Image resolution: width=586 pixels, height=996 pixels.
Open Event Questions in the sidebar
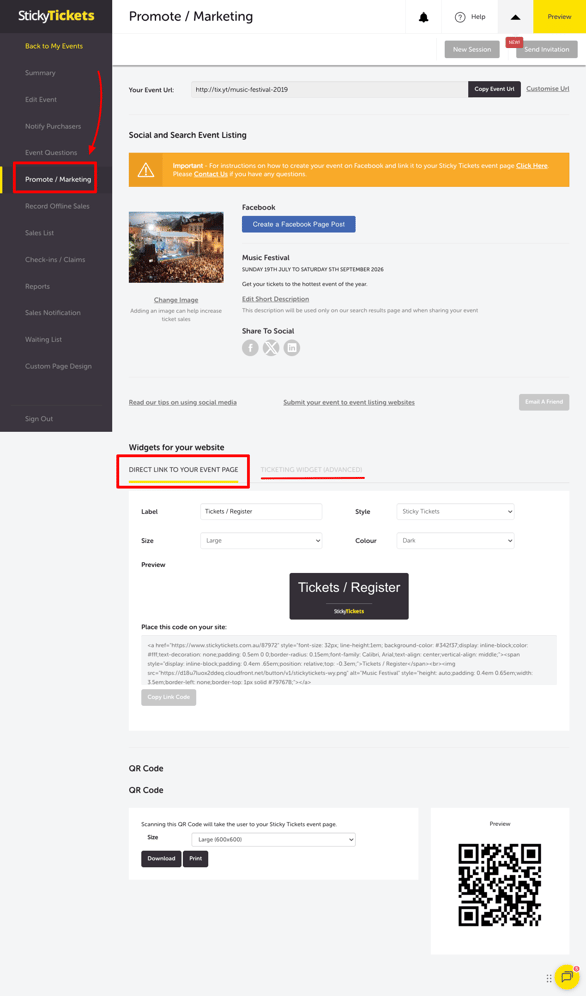pos(51,152)
